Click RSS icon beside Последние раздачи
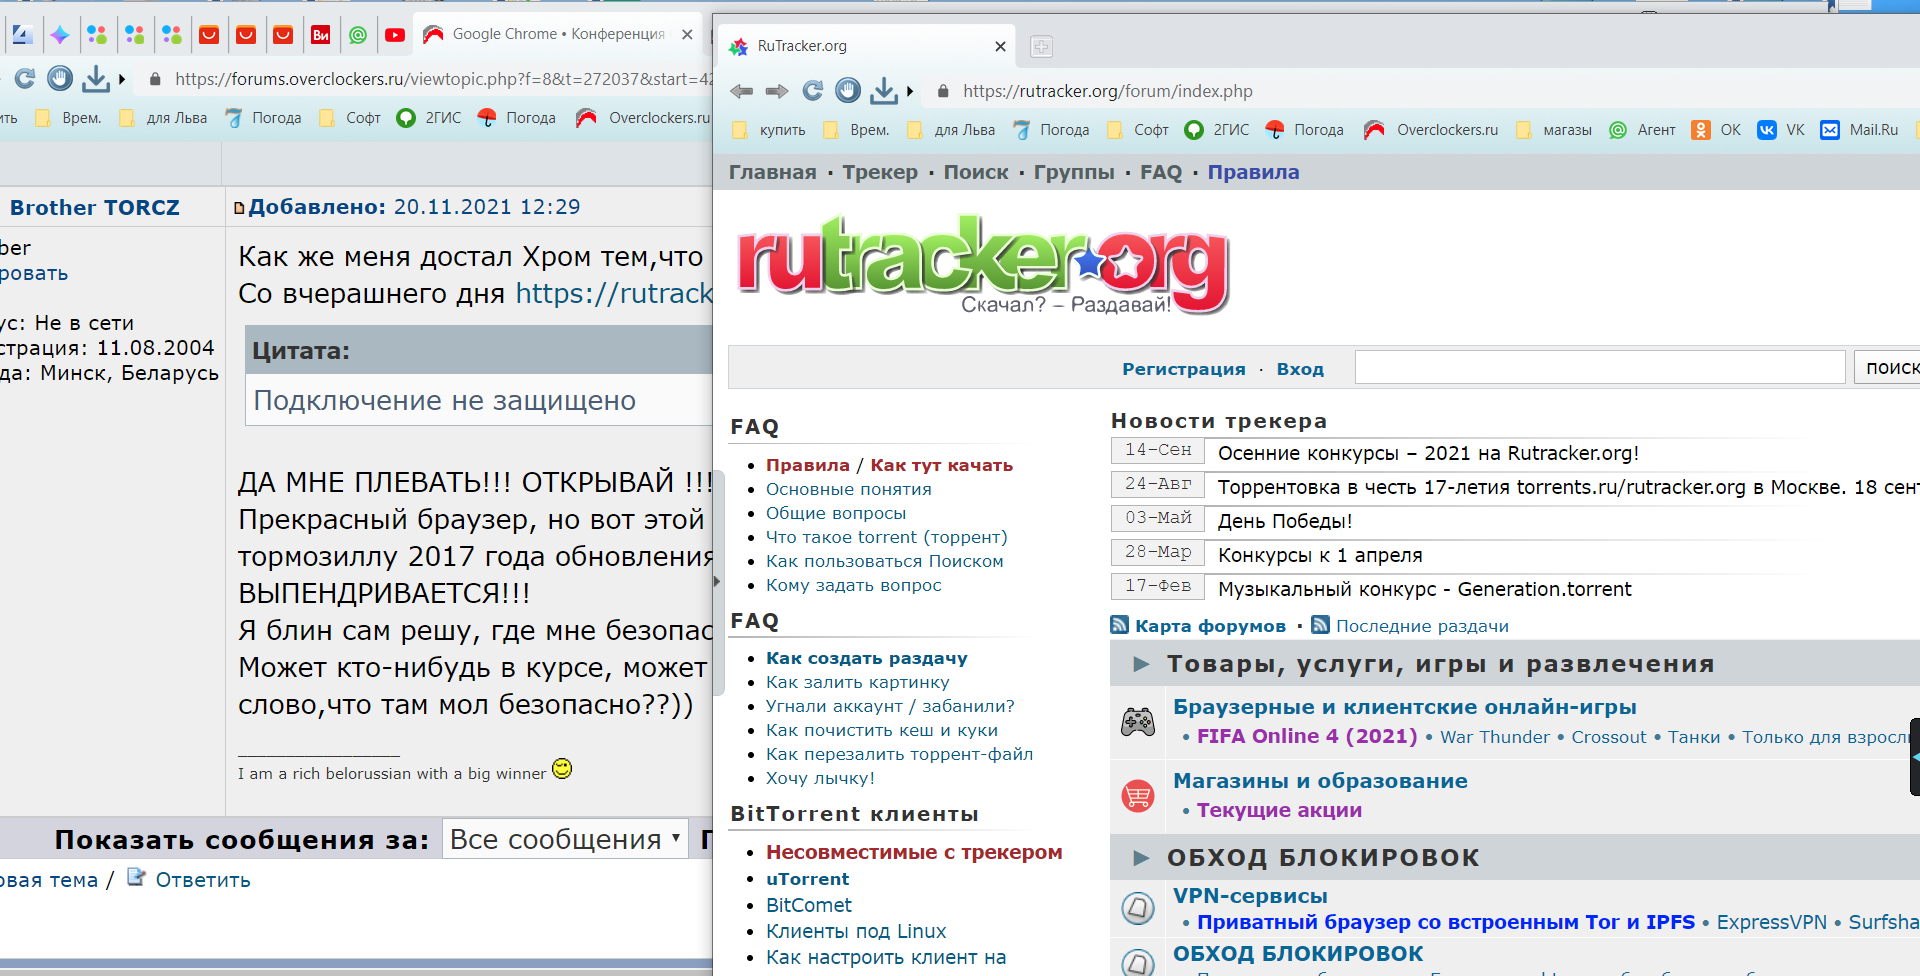This screenshot has height=976, width=1920. [1321, 625]
